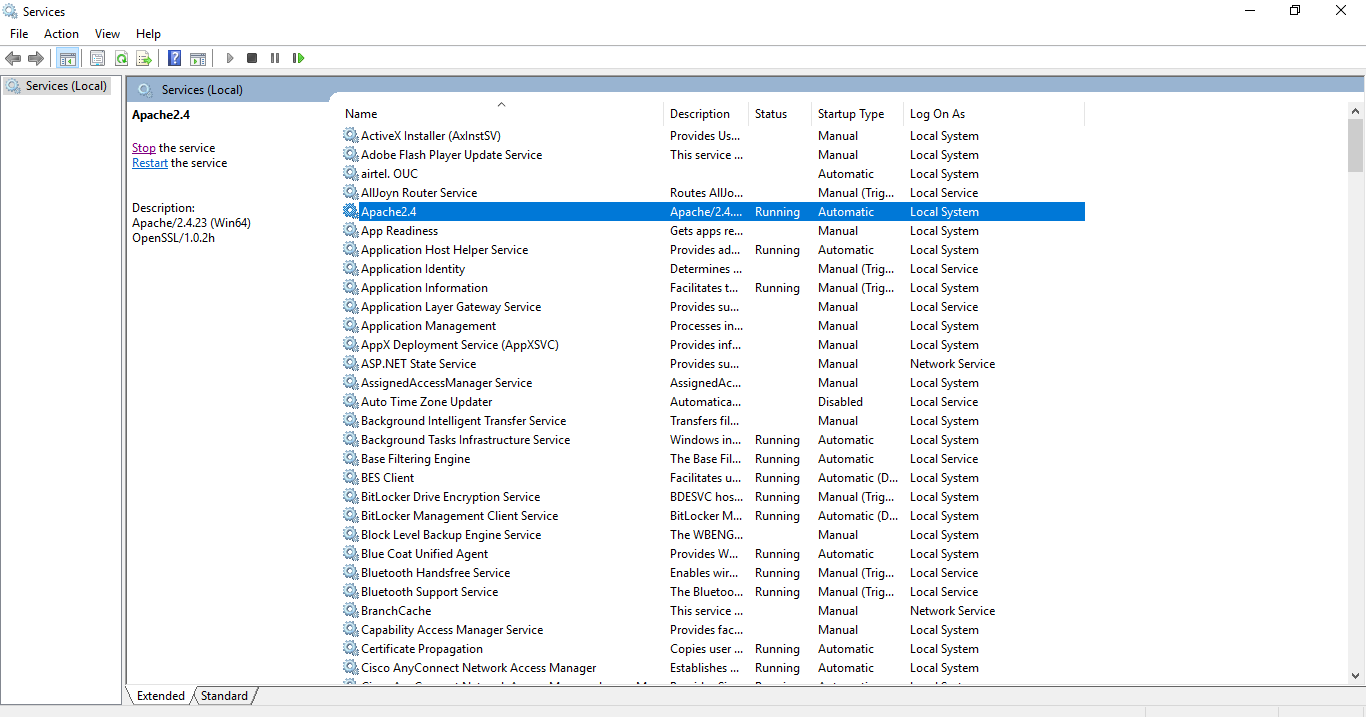
Task: Switch to the Standard tab
Action: coord(223,695)
